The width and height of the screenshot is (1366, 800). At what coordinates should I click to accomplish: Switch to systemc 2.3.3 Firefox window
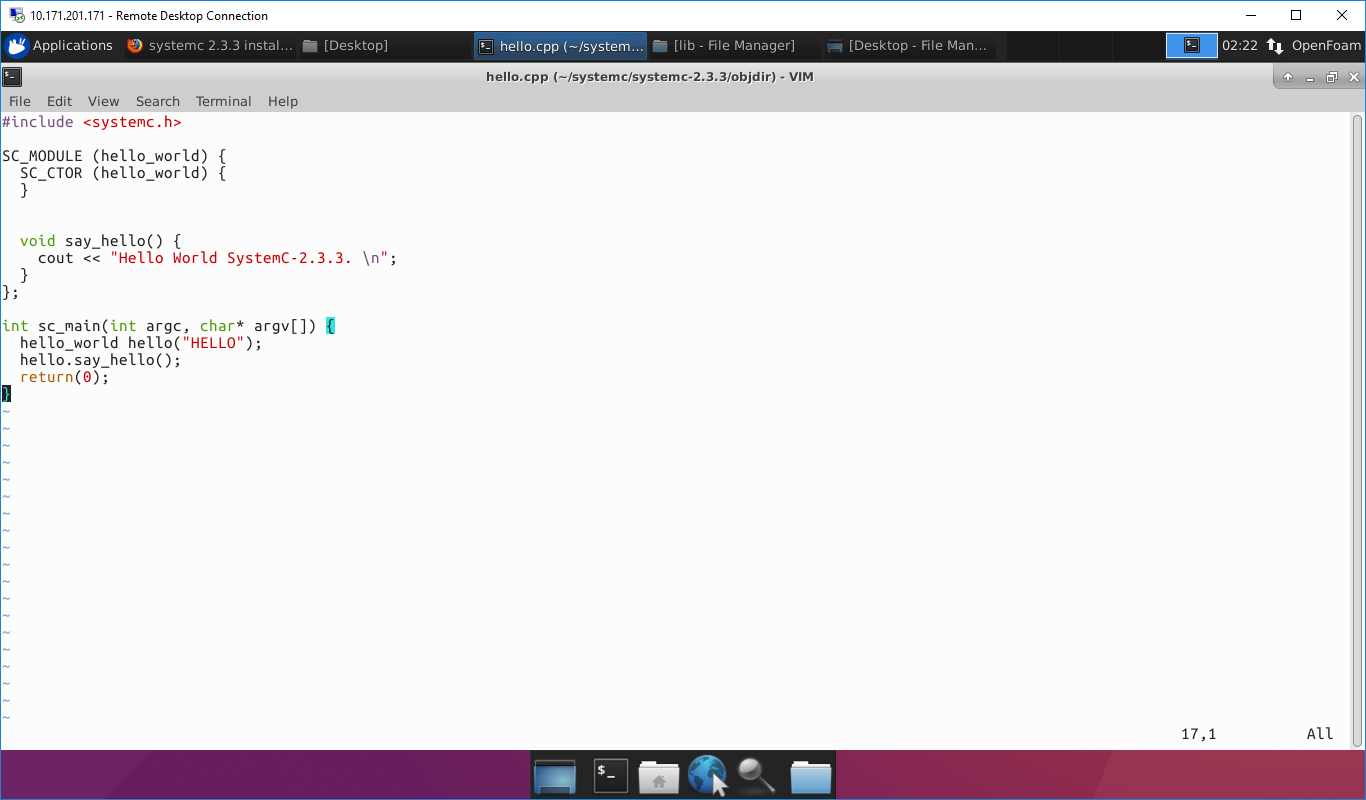[x=210, y=46]
